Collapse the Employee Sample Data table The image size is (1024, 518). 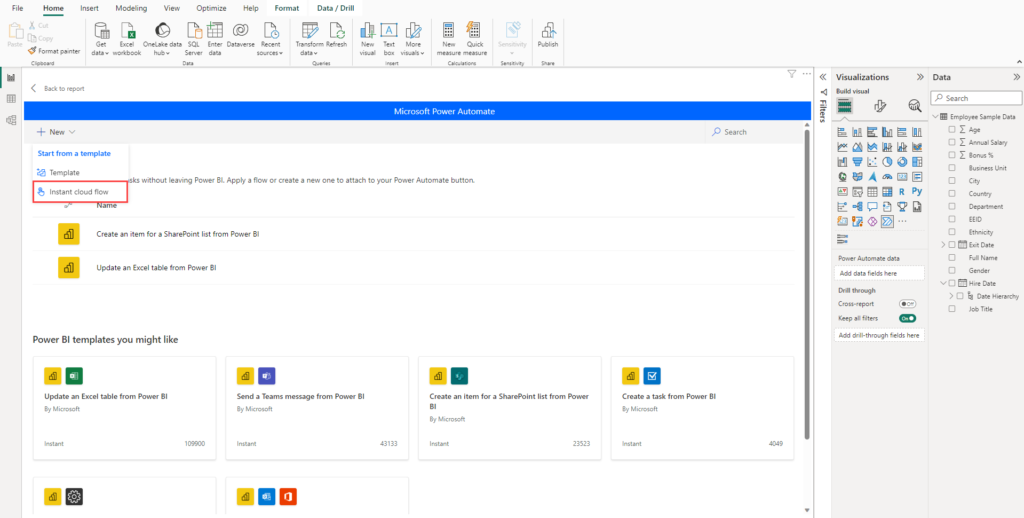point(936,117)
